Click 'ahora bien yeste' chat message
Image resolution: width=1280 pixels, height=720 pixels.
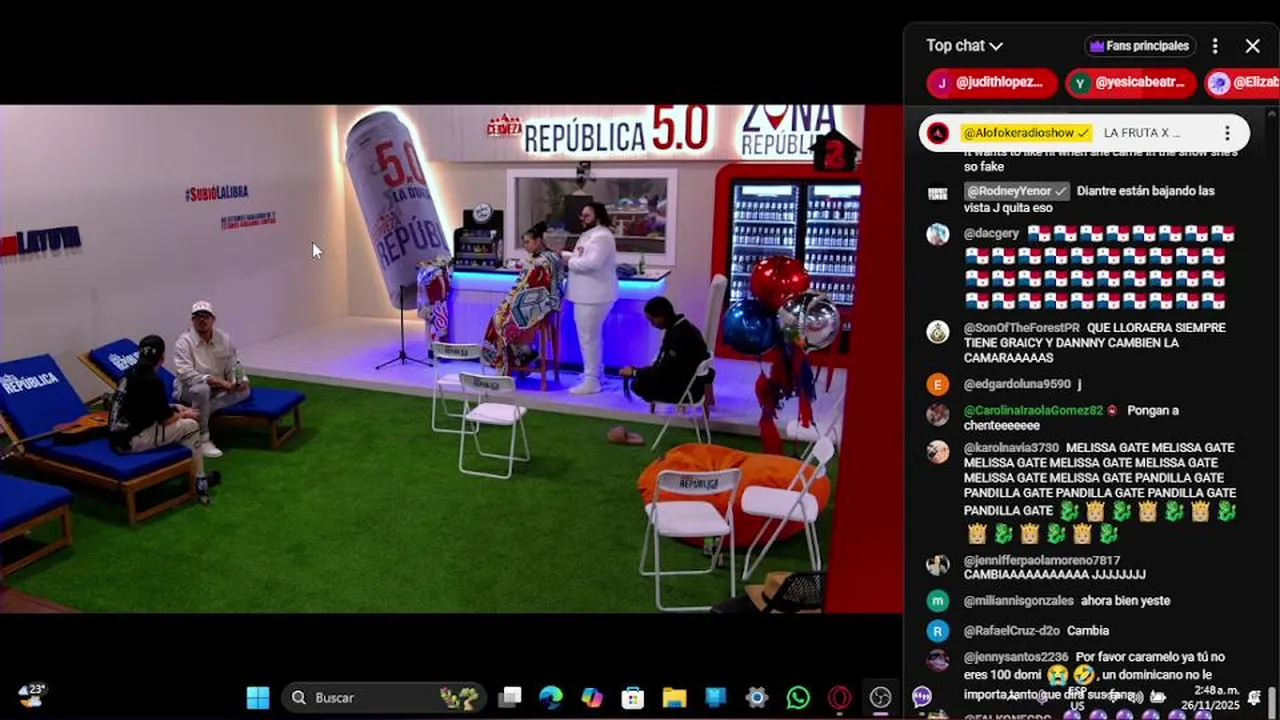1125,601
